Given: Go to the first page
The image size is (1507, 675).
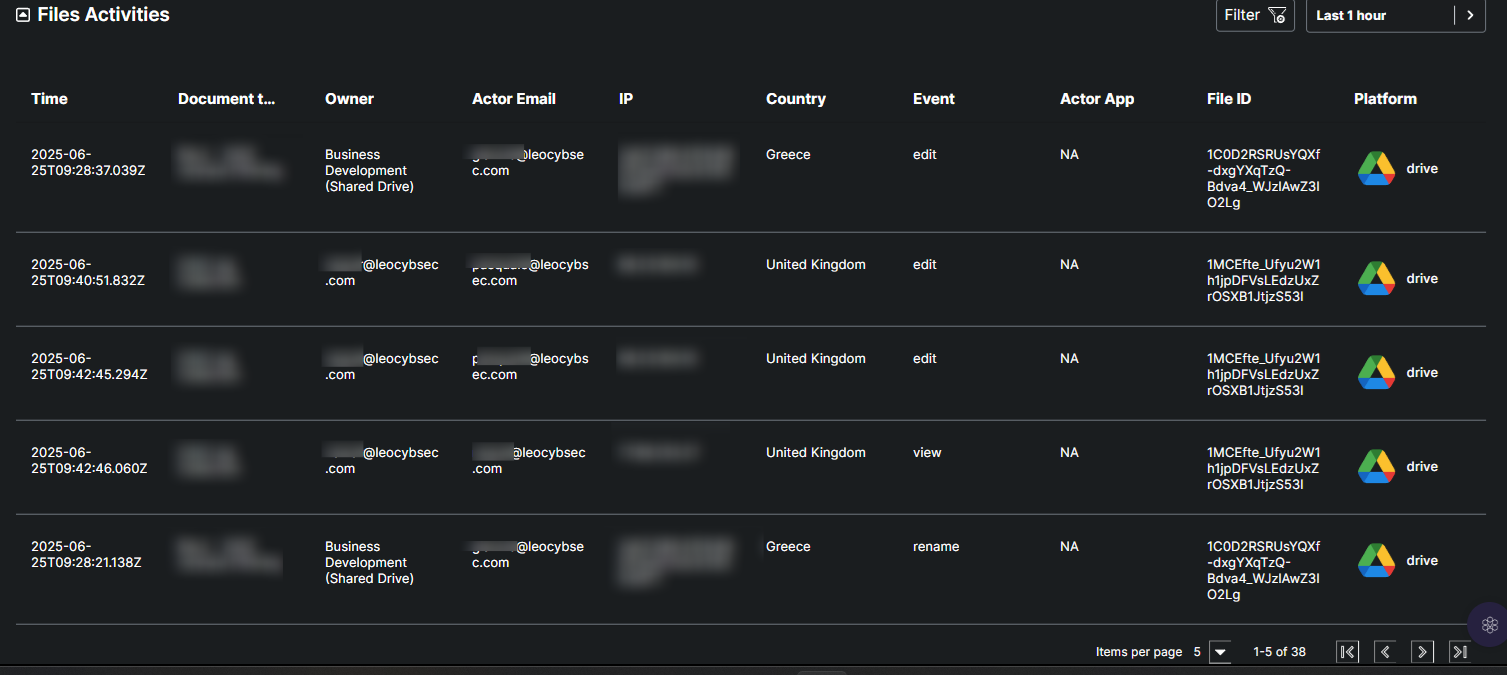Looking at the screenshot, I should coord(1348,652).
